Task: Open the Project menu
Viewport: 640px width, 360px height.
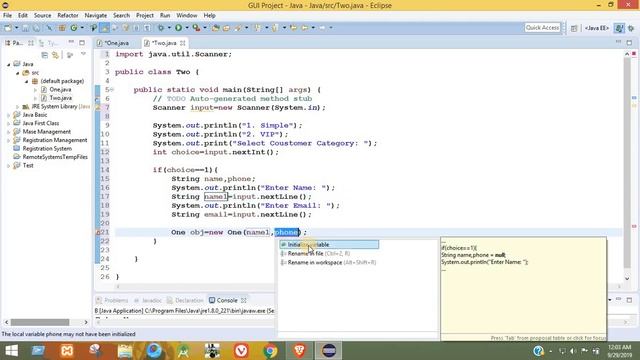Action: point(144,16)
